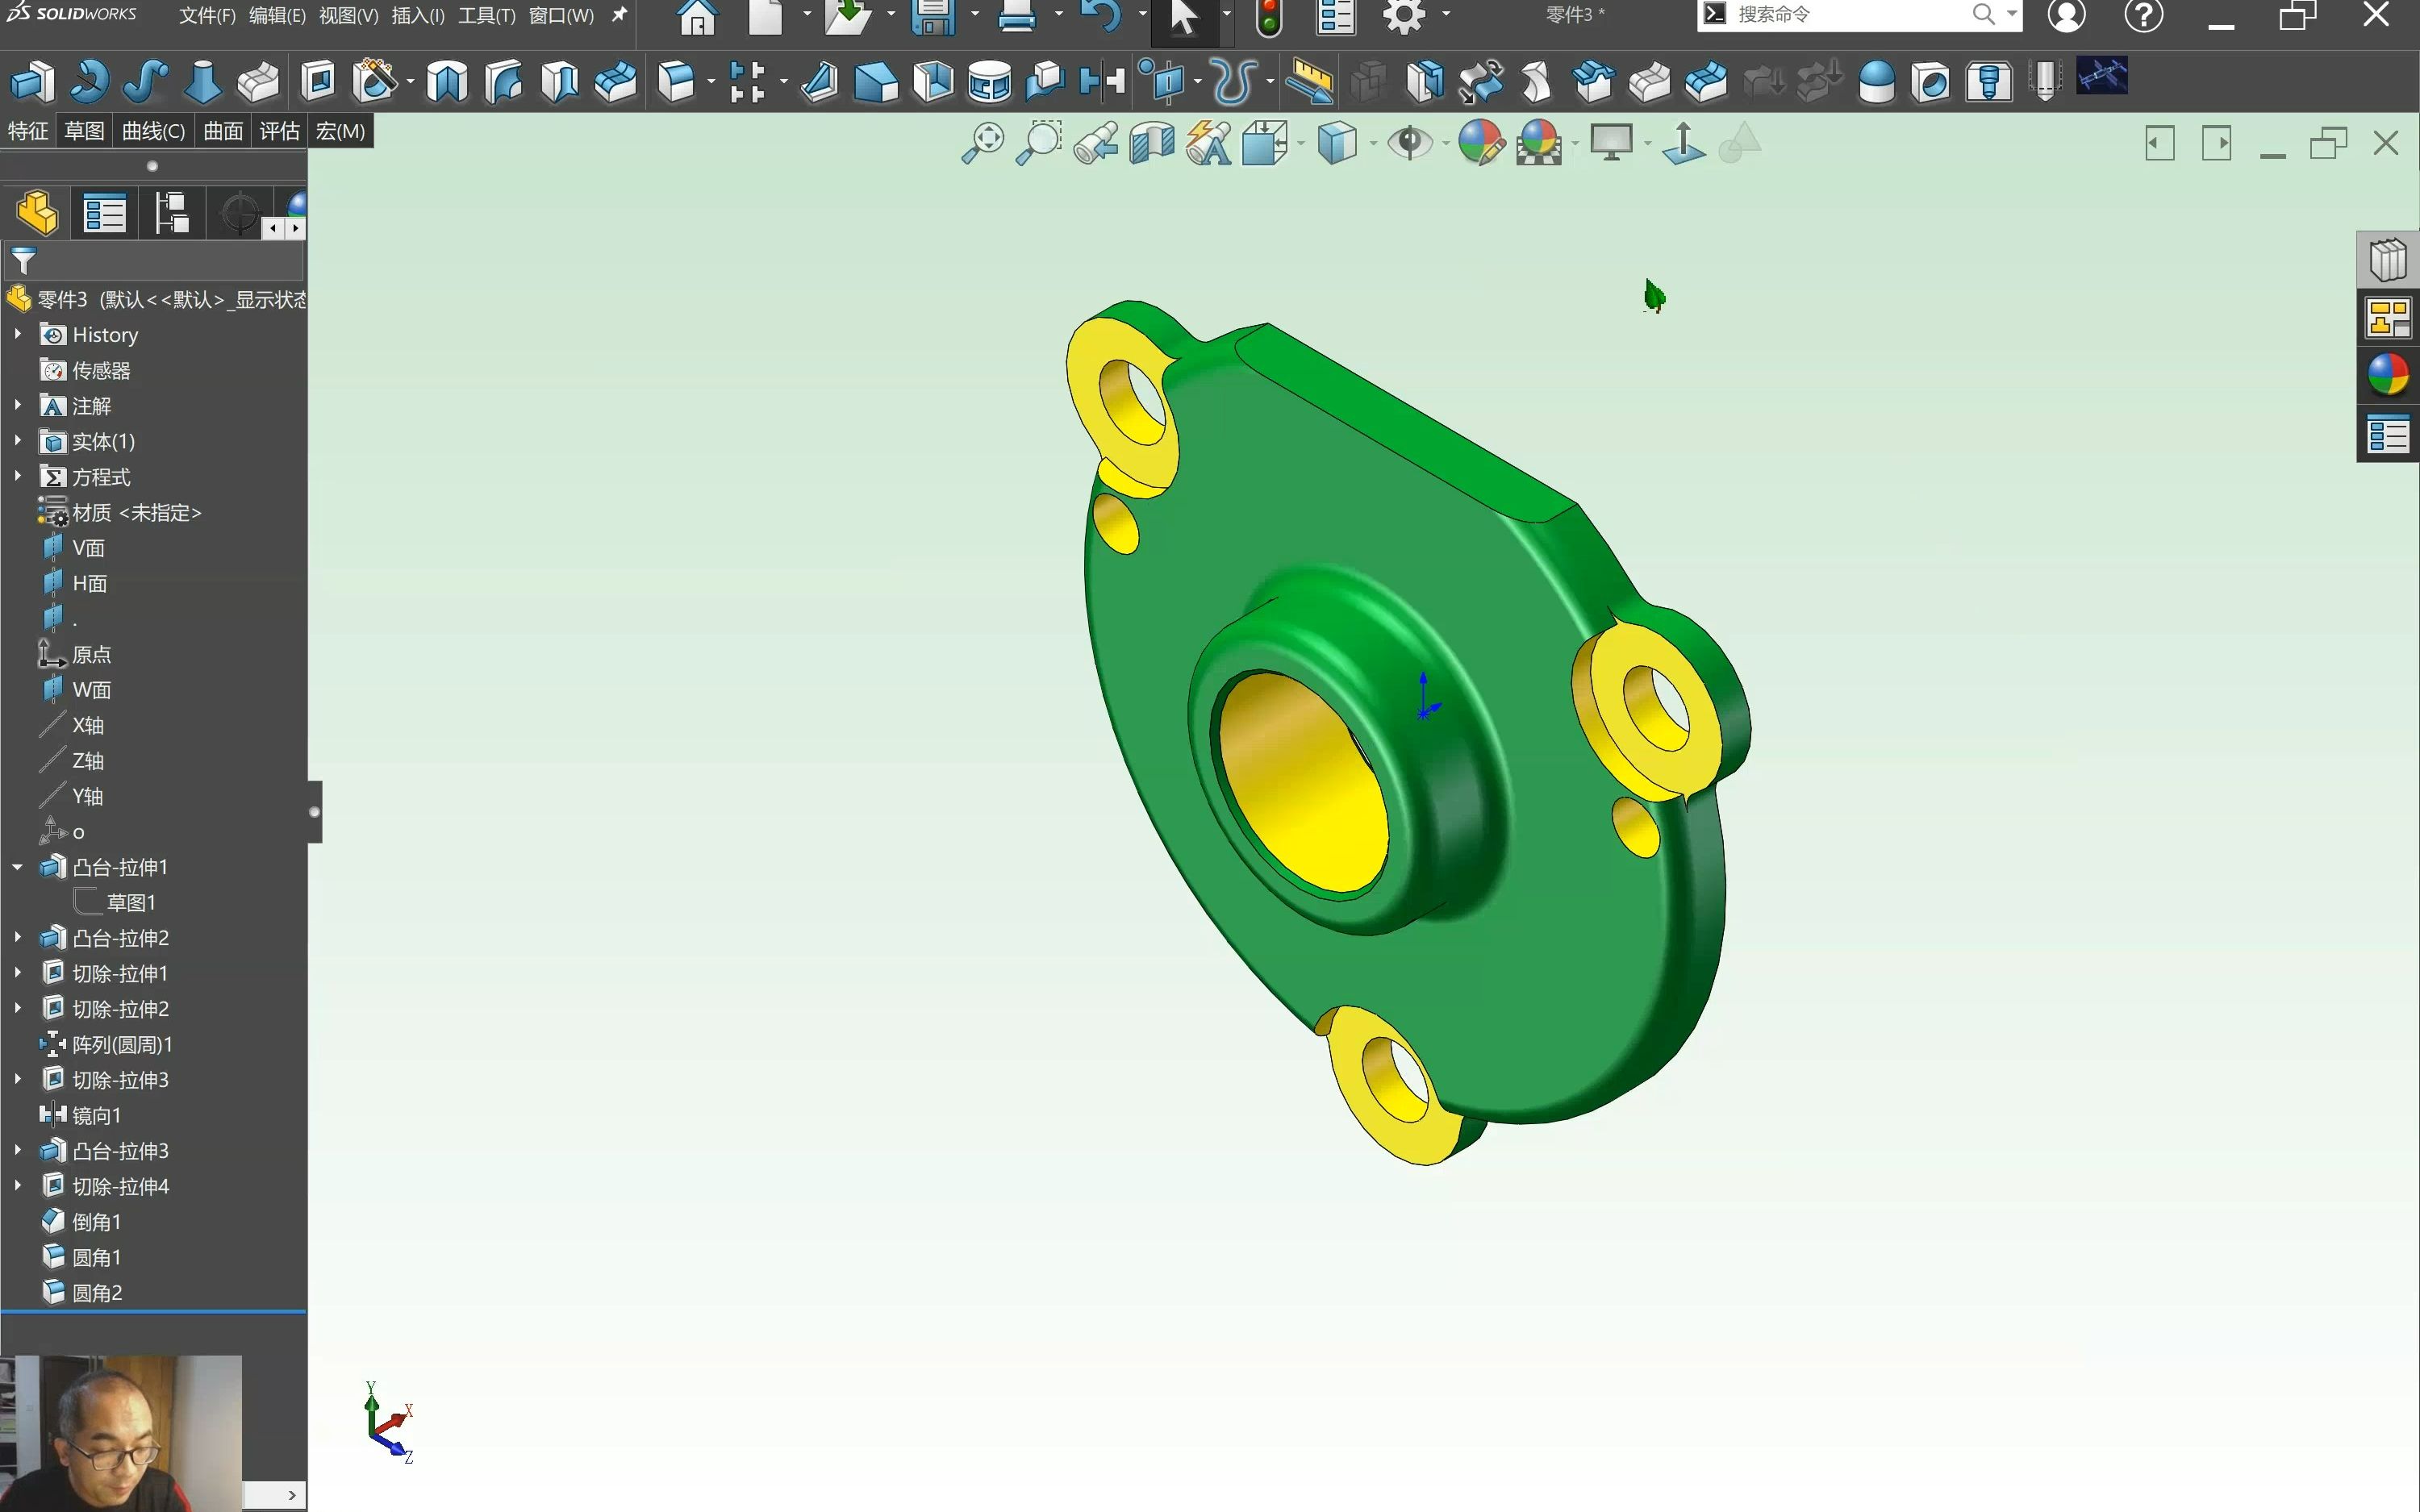
Task: Open the Curves tool
Action: coord(1234,82)
